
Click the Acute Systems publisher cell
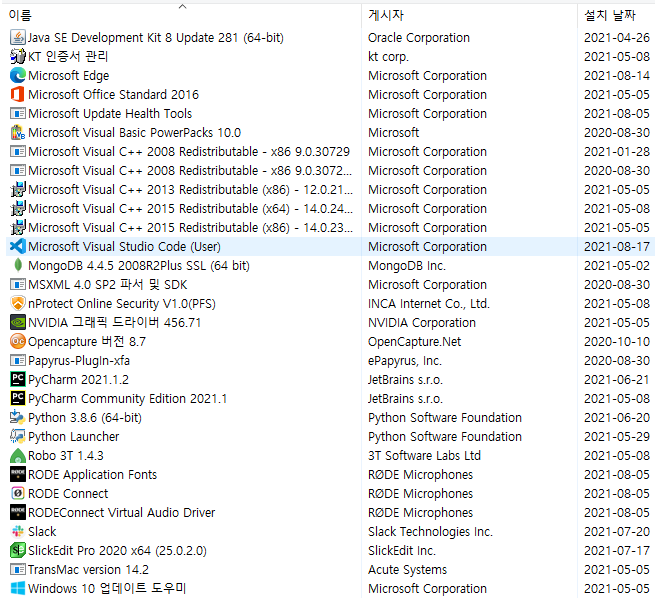pyautogui.click(x=407, y=570)
